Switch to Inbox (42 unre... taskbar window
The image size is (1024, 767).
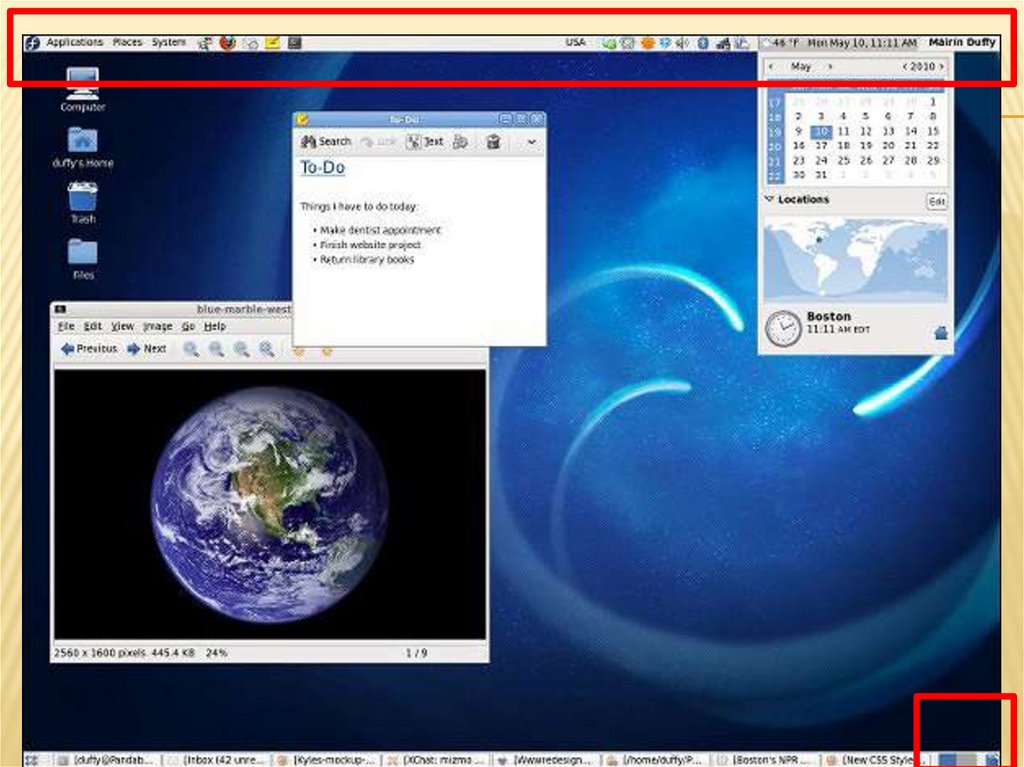click(217, 760)
